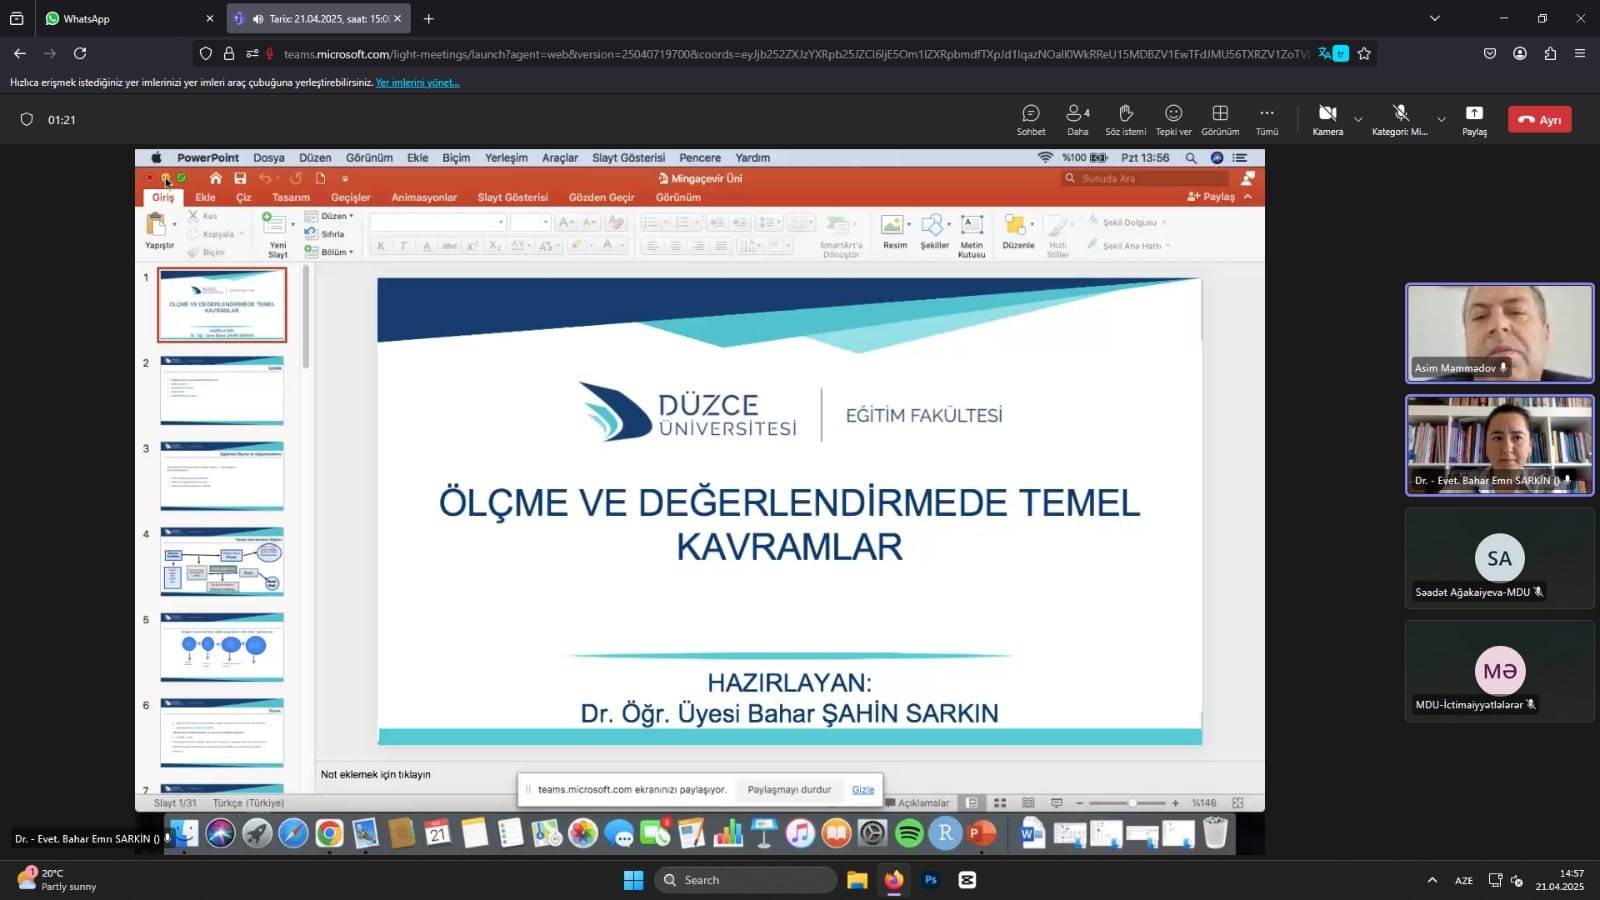Viewport: 1600px width, 900px height.
Task: Open the Sohbet chat panel in Teams
Action: [x=1031, y=120]
